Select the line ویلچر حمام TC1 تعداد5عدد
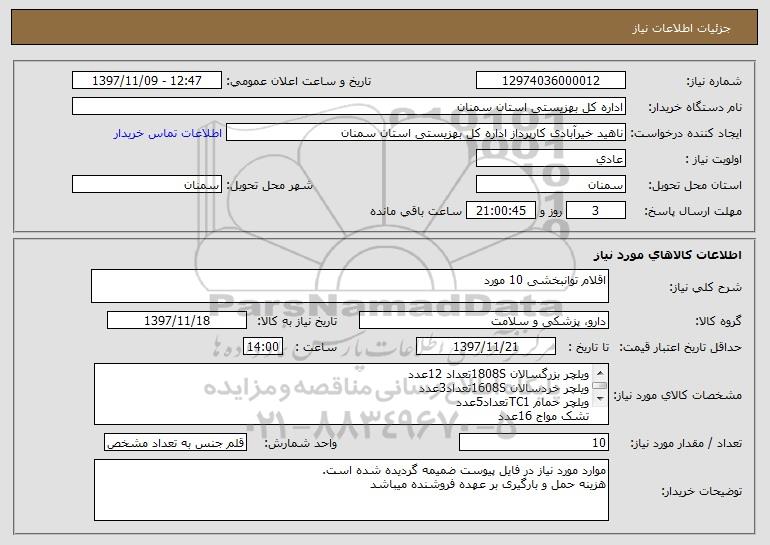 coord(522,402)
